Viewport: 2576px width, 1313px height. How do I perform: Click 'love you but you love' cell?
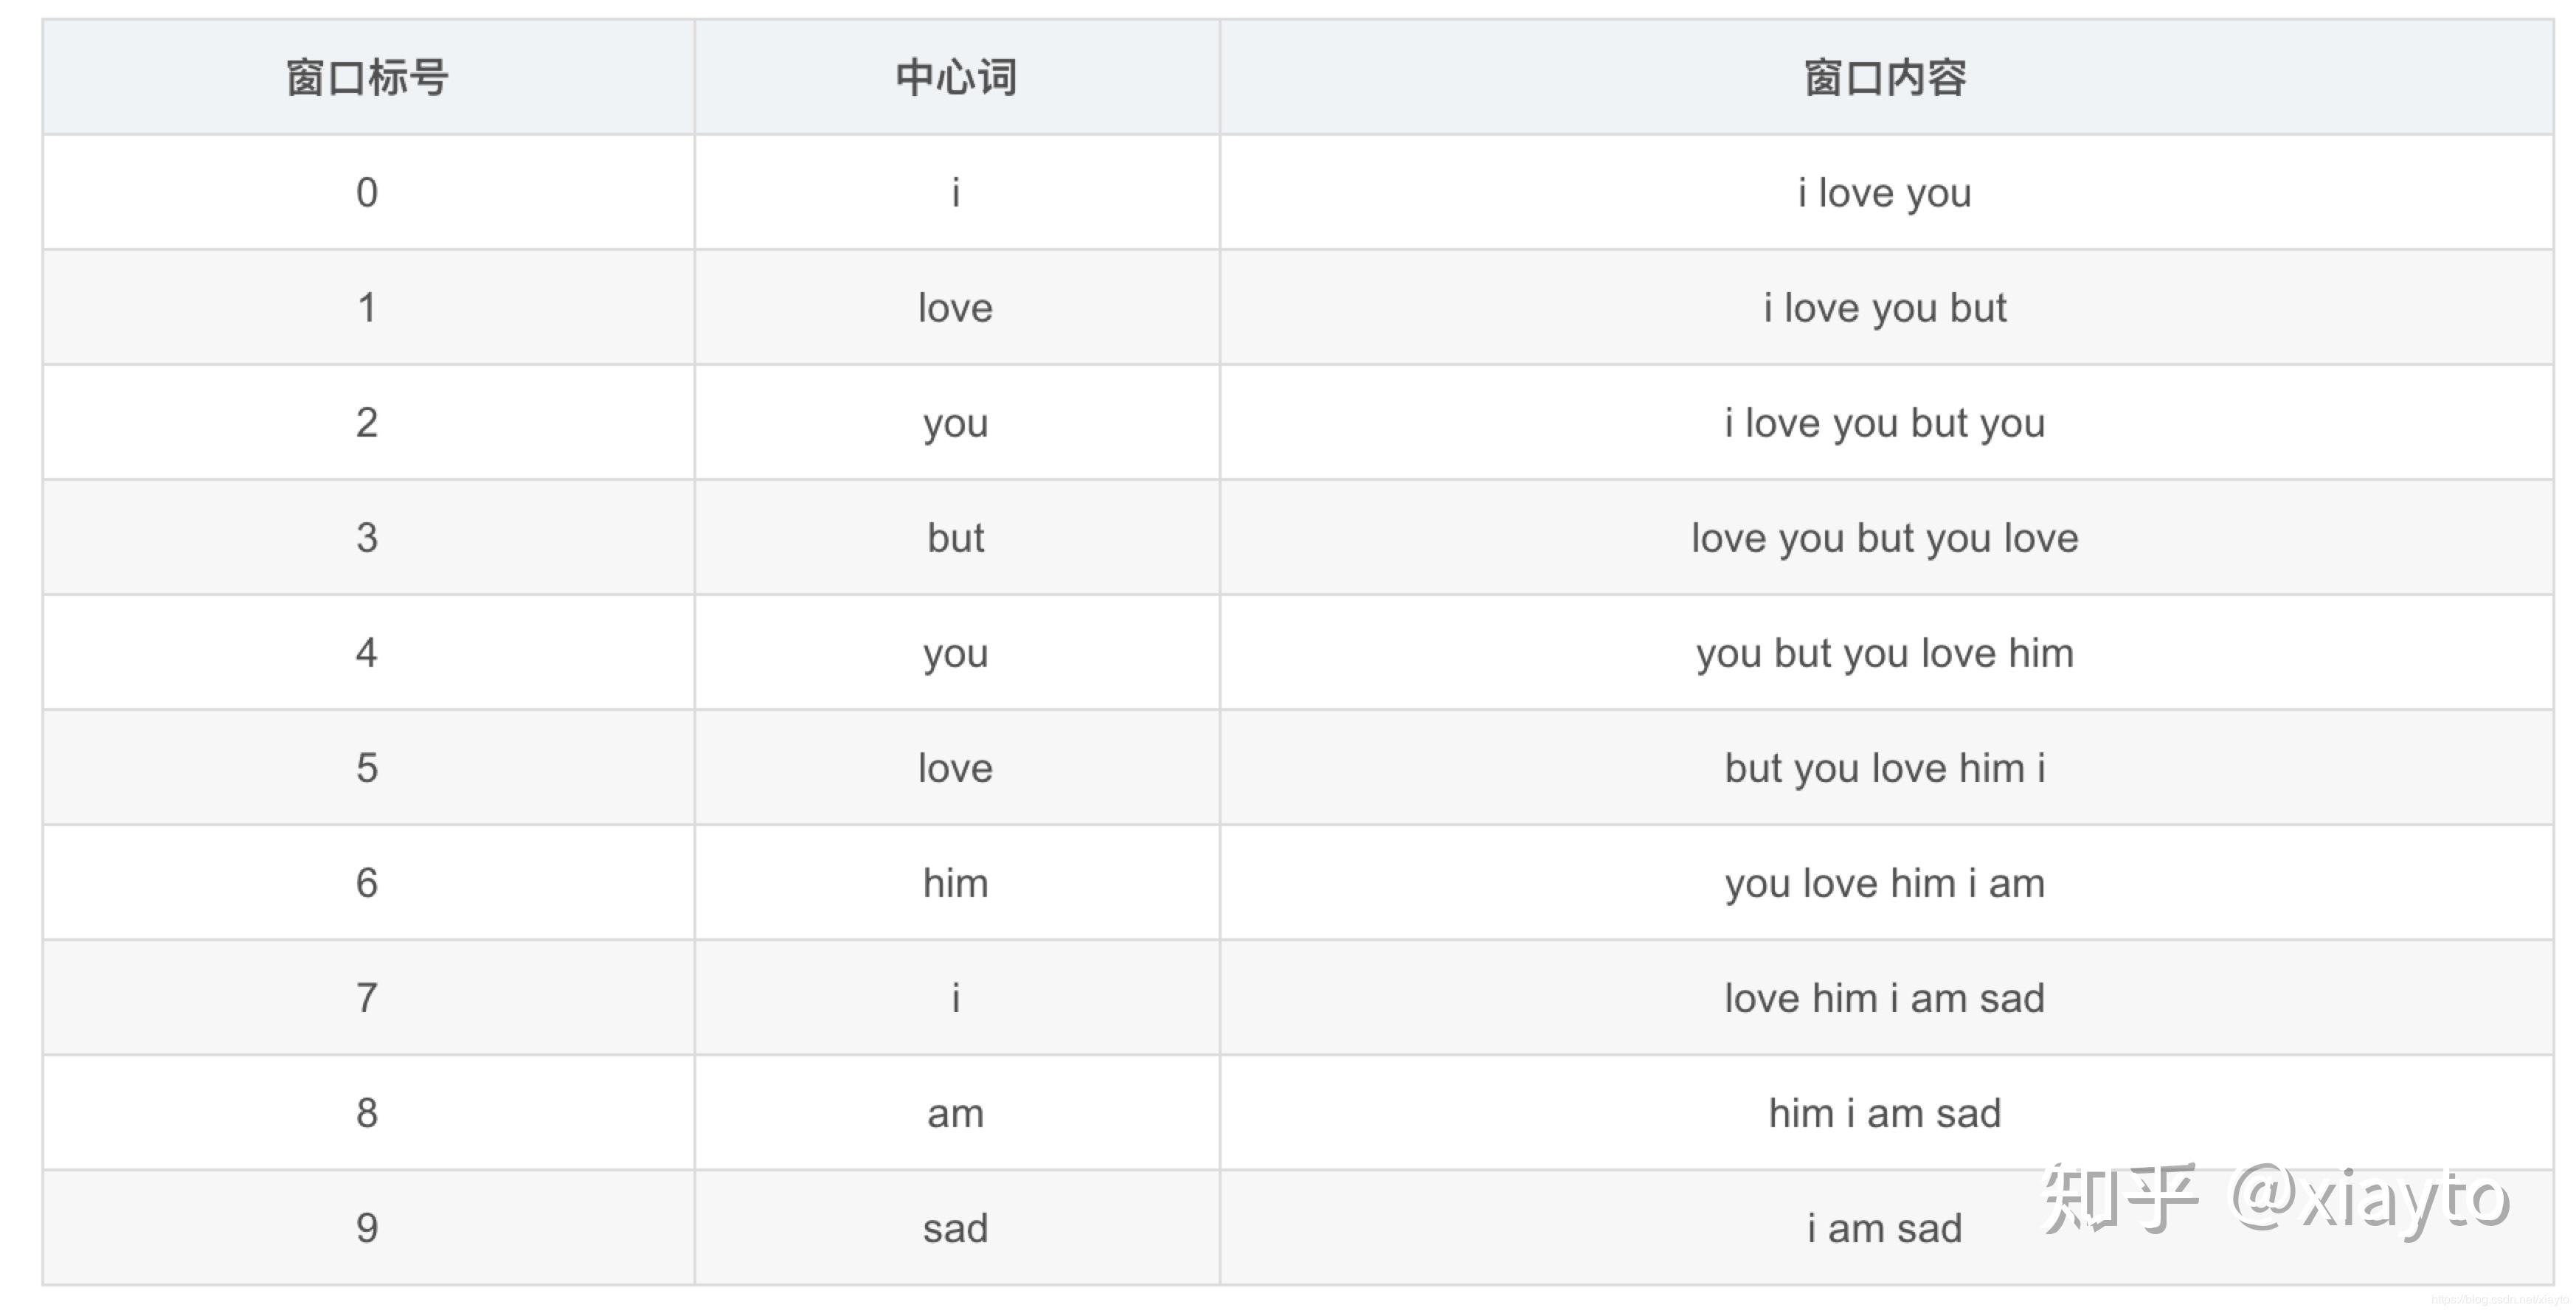pyautogui.click(x=1886, y=537)
